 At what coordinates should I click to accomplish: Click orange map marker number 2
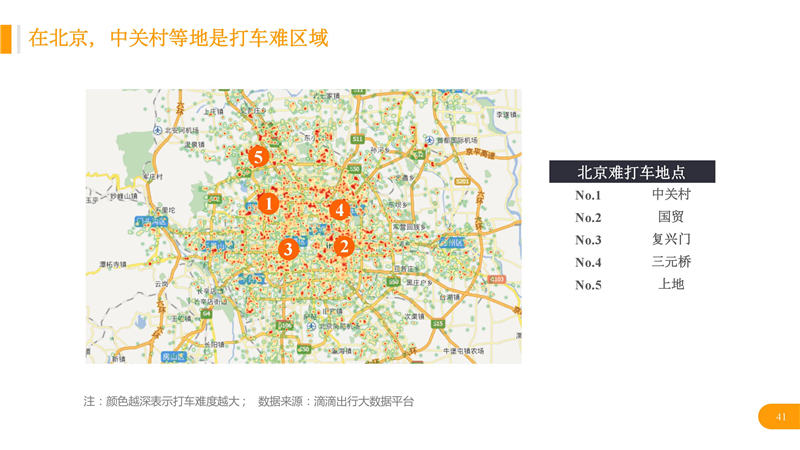click(x=344, y=244)
